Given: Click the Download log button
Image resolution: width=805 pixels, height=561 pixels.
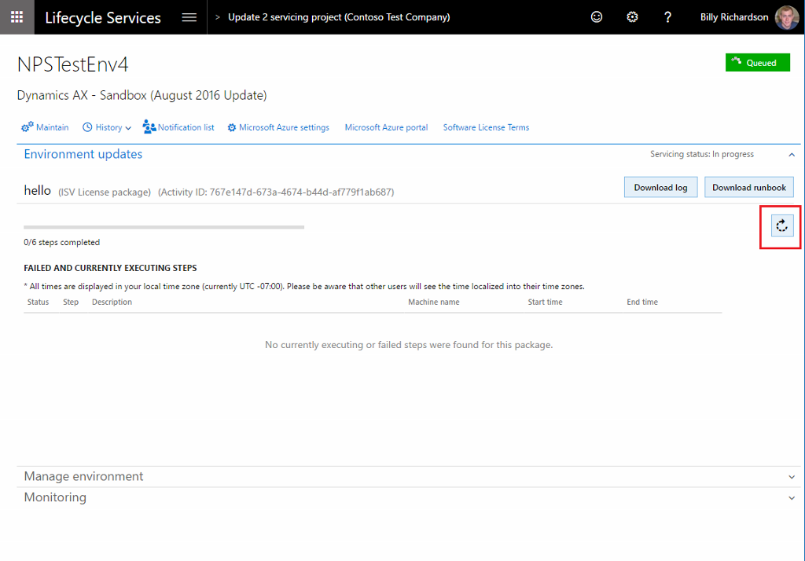Looking at the screenshot, I should [x=660, y=187].
